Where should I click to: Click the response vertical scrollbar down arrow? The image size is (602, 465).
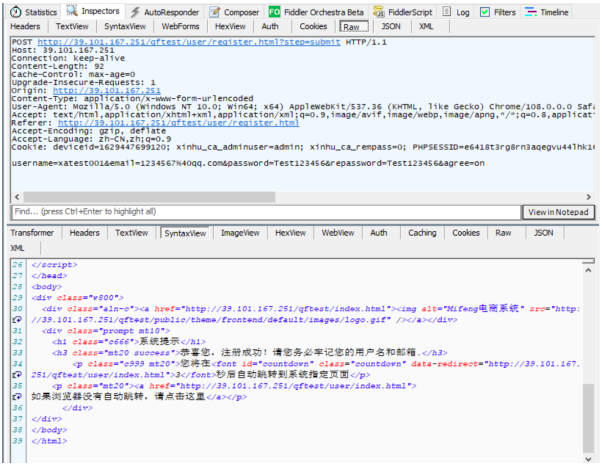(x=588, y=459)
